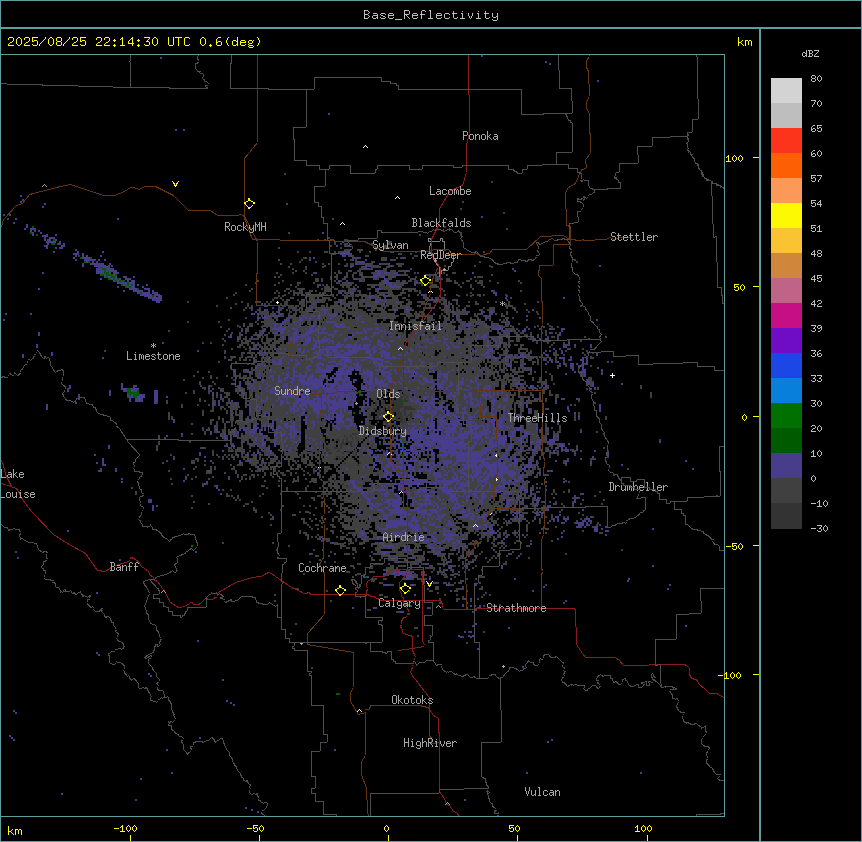Click the Lacombe city label
The image size is (862, 842).
click(450, 191)
